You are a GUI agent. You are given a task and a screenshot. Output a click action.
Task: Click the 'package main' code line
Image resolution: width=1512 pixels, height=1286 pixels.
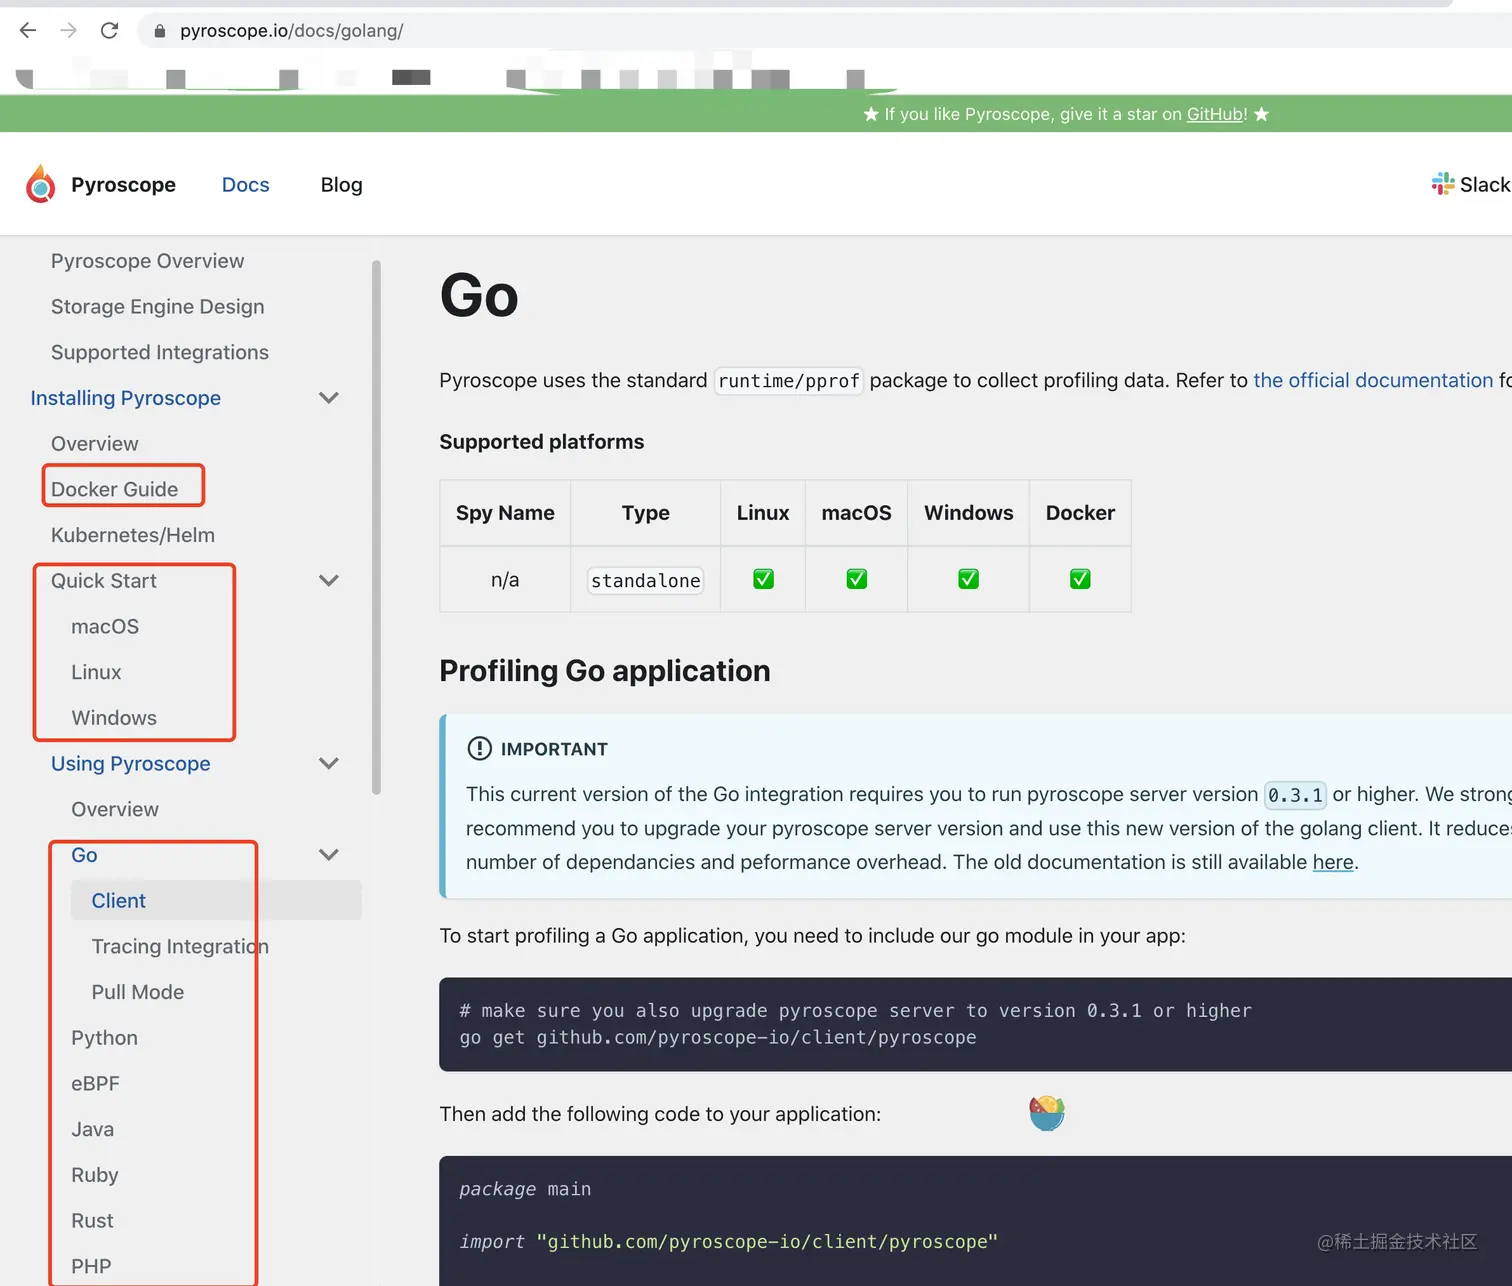coord(525,1189)
